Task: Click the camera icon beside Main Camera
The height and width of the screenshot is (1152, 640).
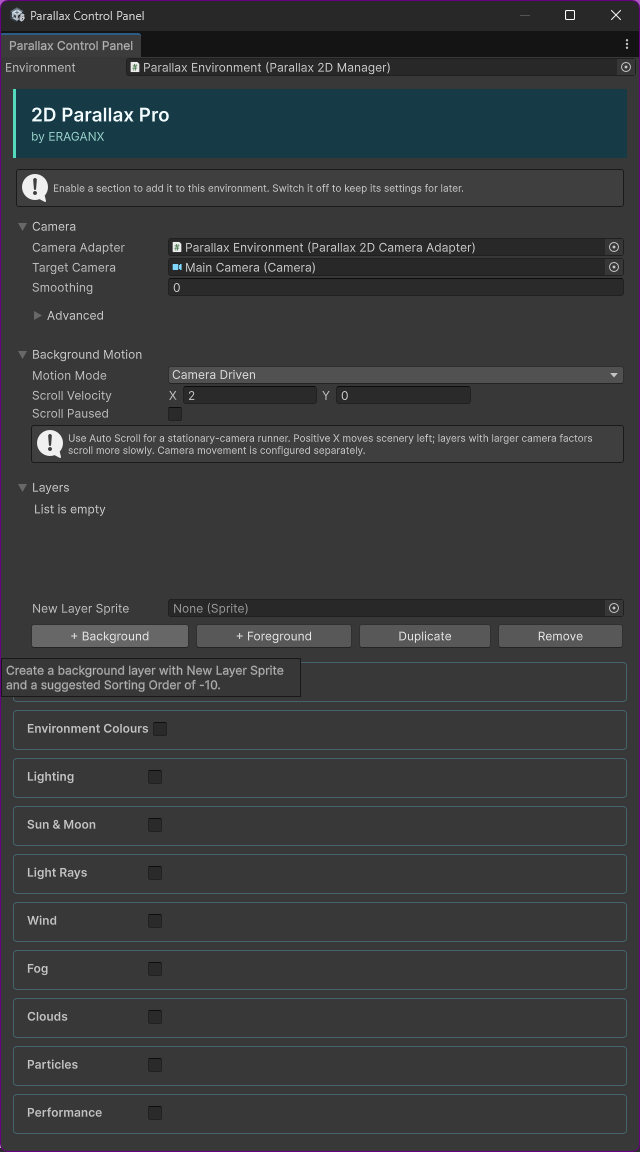Action: click(x=177, y=267)
